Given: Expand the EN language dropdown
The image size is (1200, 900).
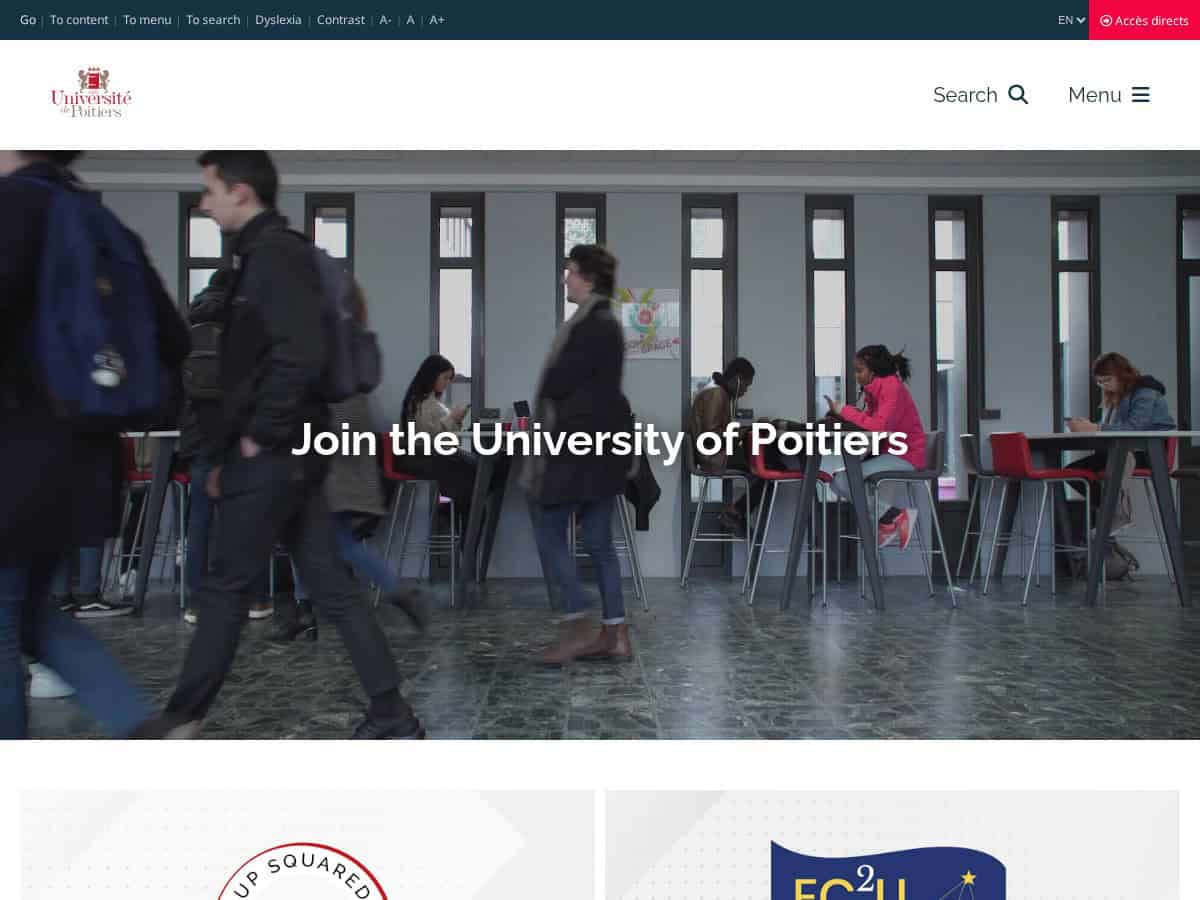Looking at the screenshot, I should 1071,20.
